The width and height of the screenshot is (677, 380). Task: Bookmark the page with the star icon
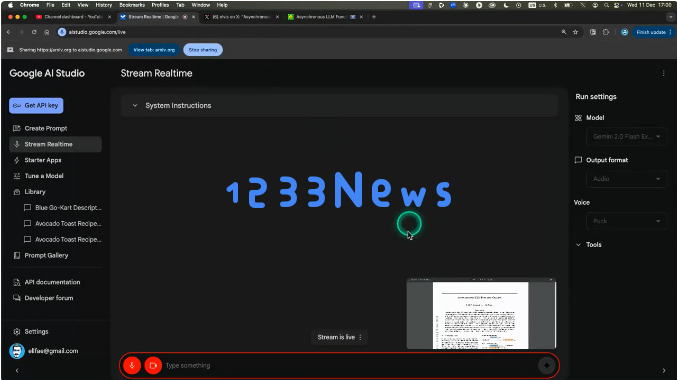[x=575, y=32]
